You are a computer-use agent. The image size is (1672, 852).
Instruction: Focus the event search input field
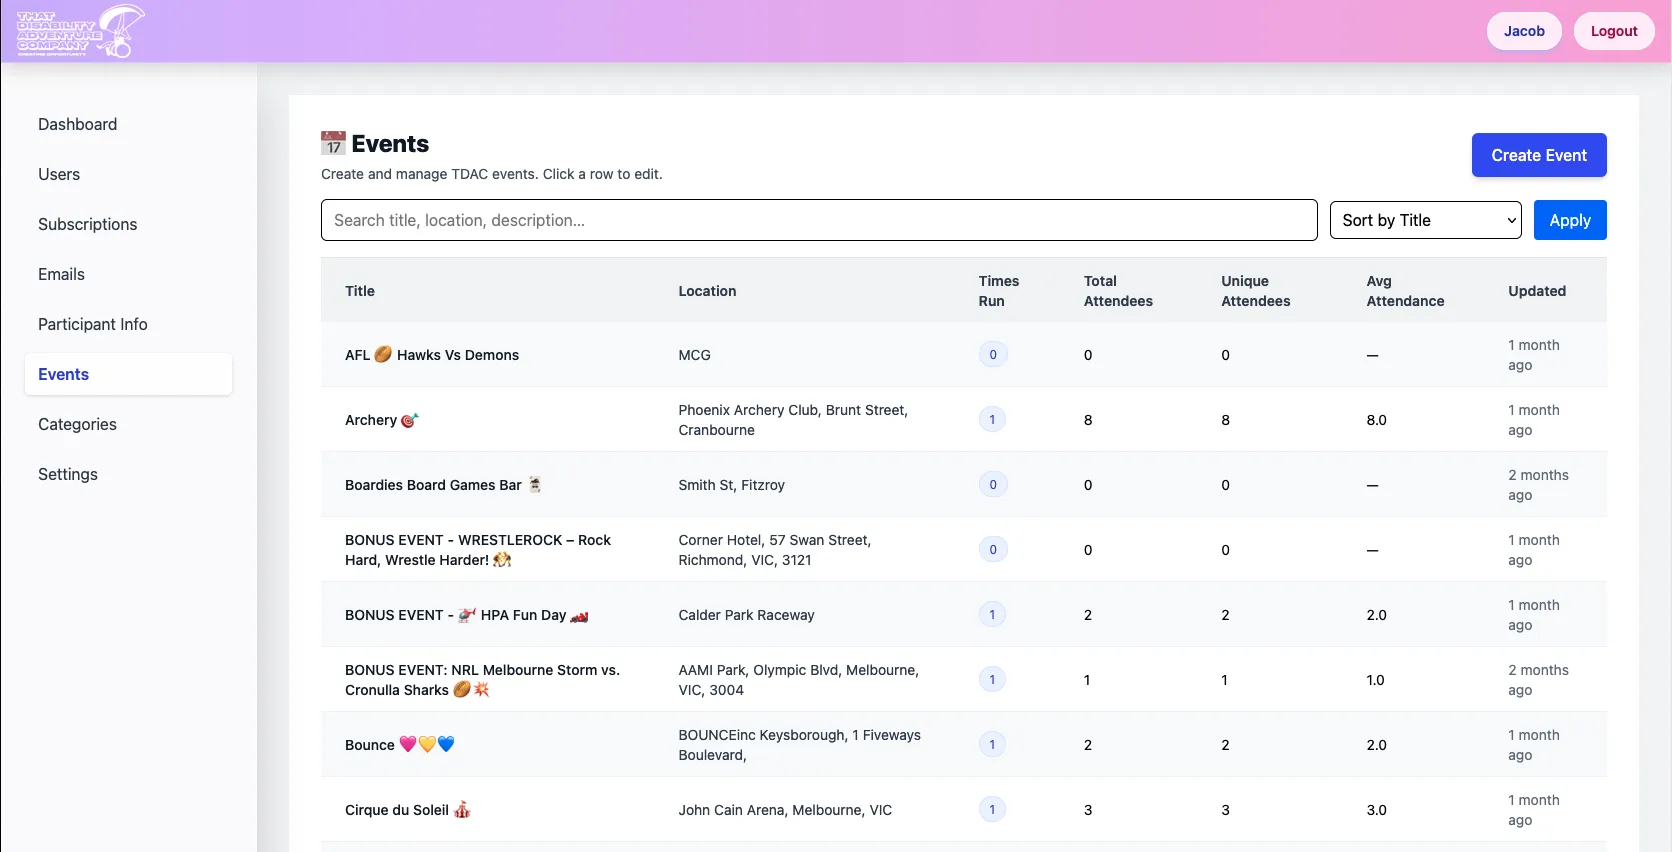[x=818, y=220]
